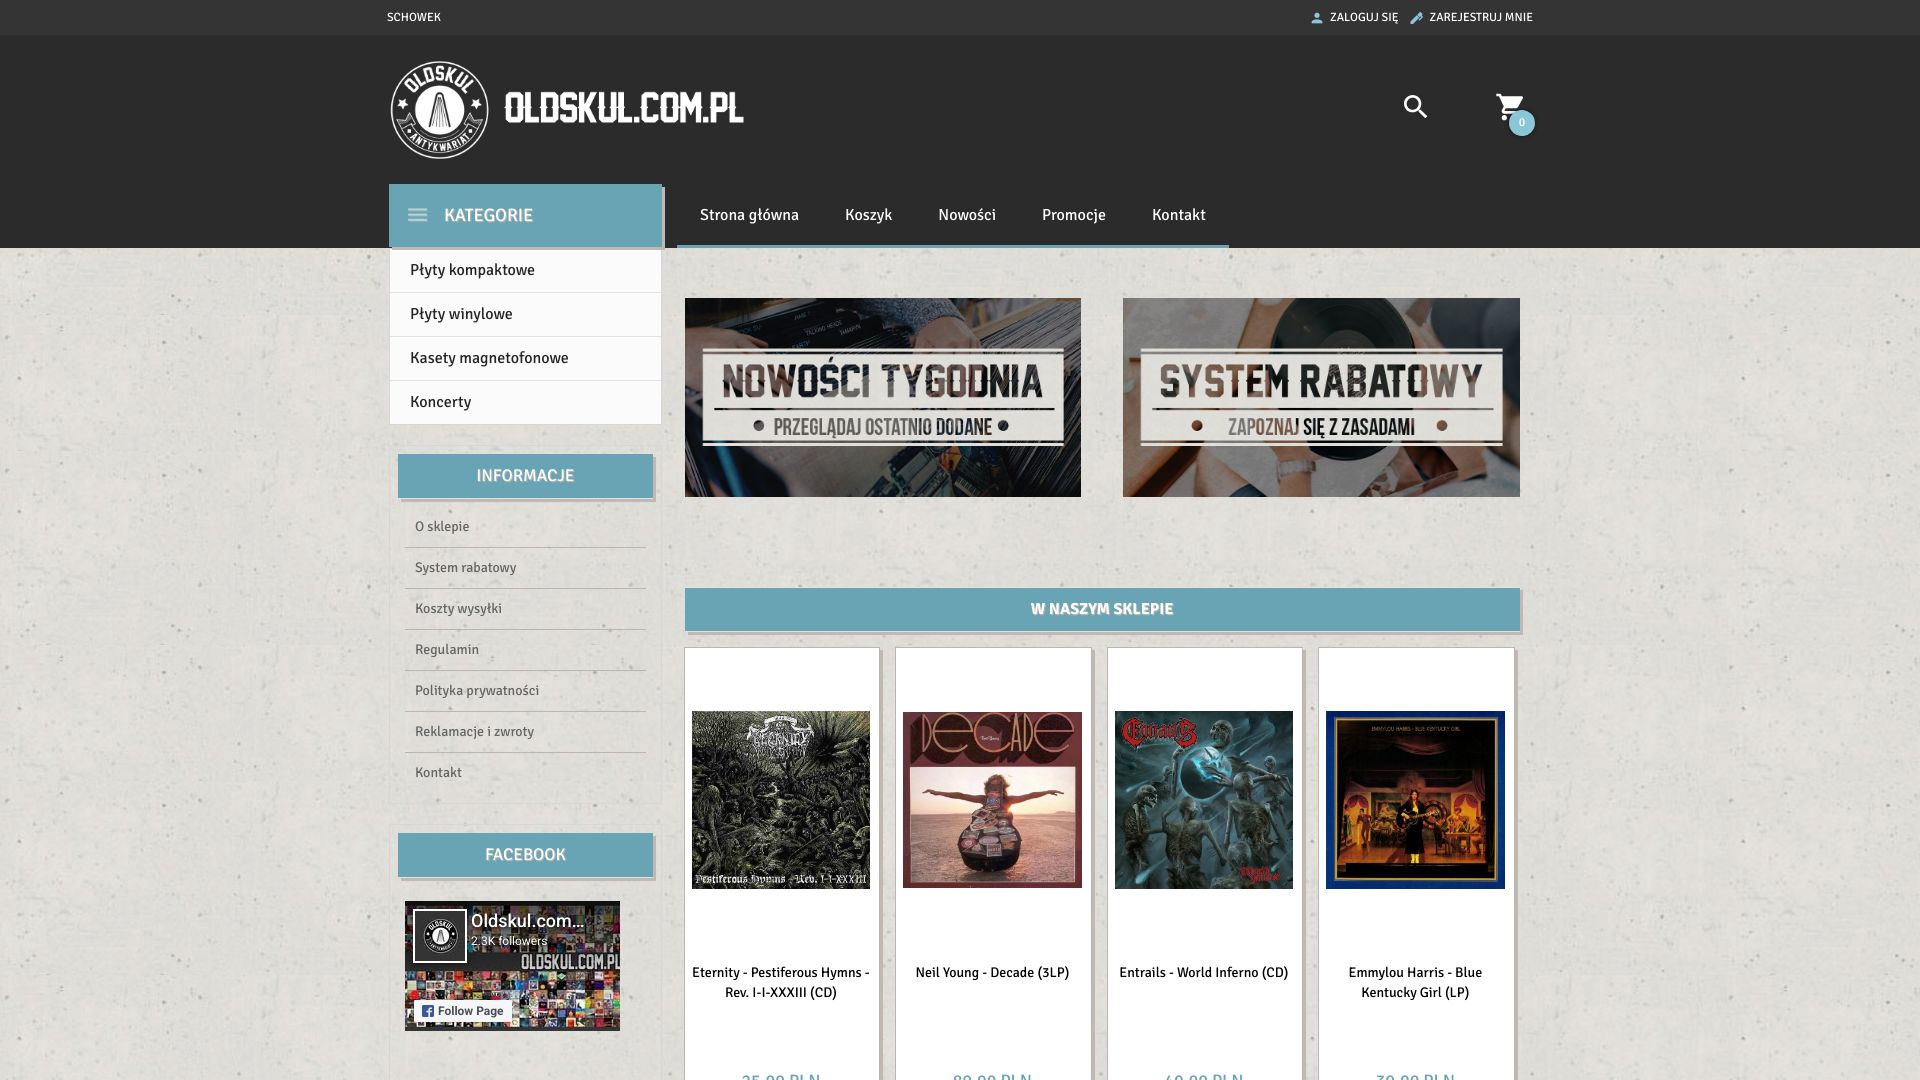Click Entrails - World Inferno (CD) title

click(1204, 972)
